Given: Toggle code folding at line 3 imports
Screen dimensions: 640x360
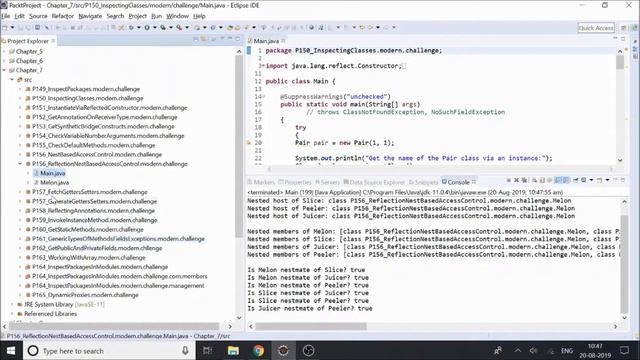Looking at the screenshot, I should point(263,66).
